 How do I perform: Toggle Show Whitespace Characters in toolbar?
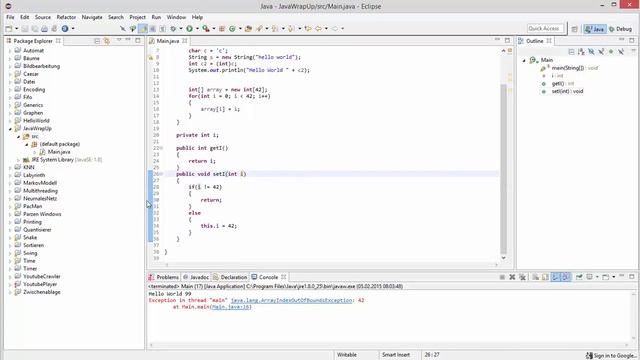(162, 29)
